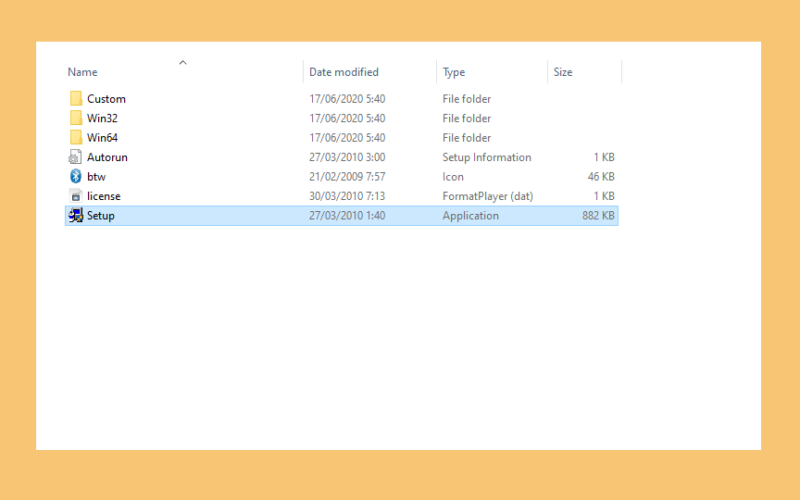Click the Autorun setup information file icon
This screenshot has width=800, height=500.
pyautogui.click(x=76, y=157)
